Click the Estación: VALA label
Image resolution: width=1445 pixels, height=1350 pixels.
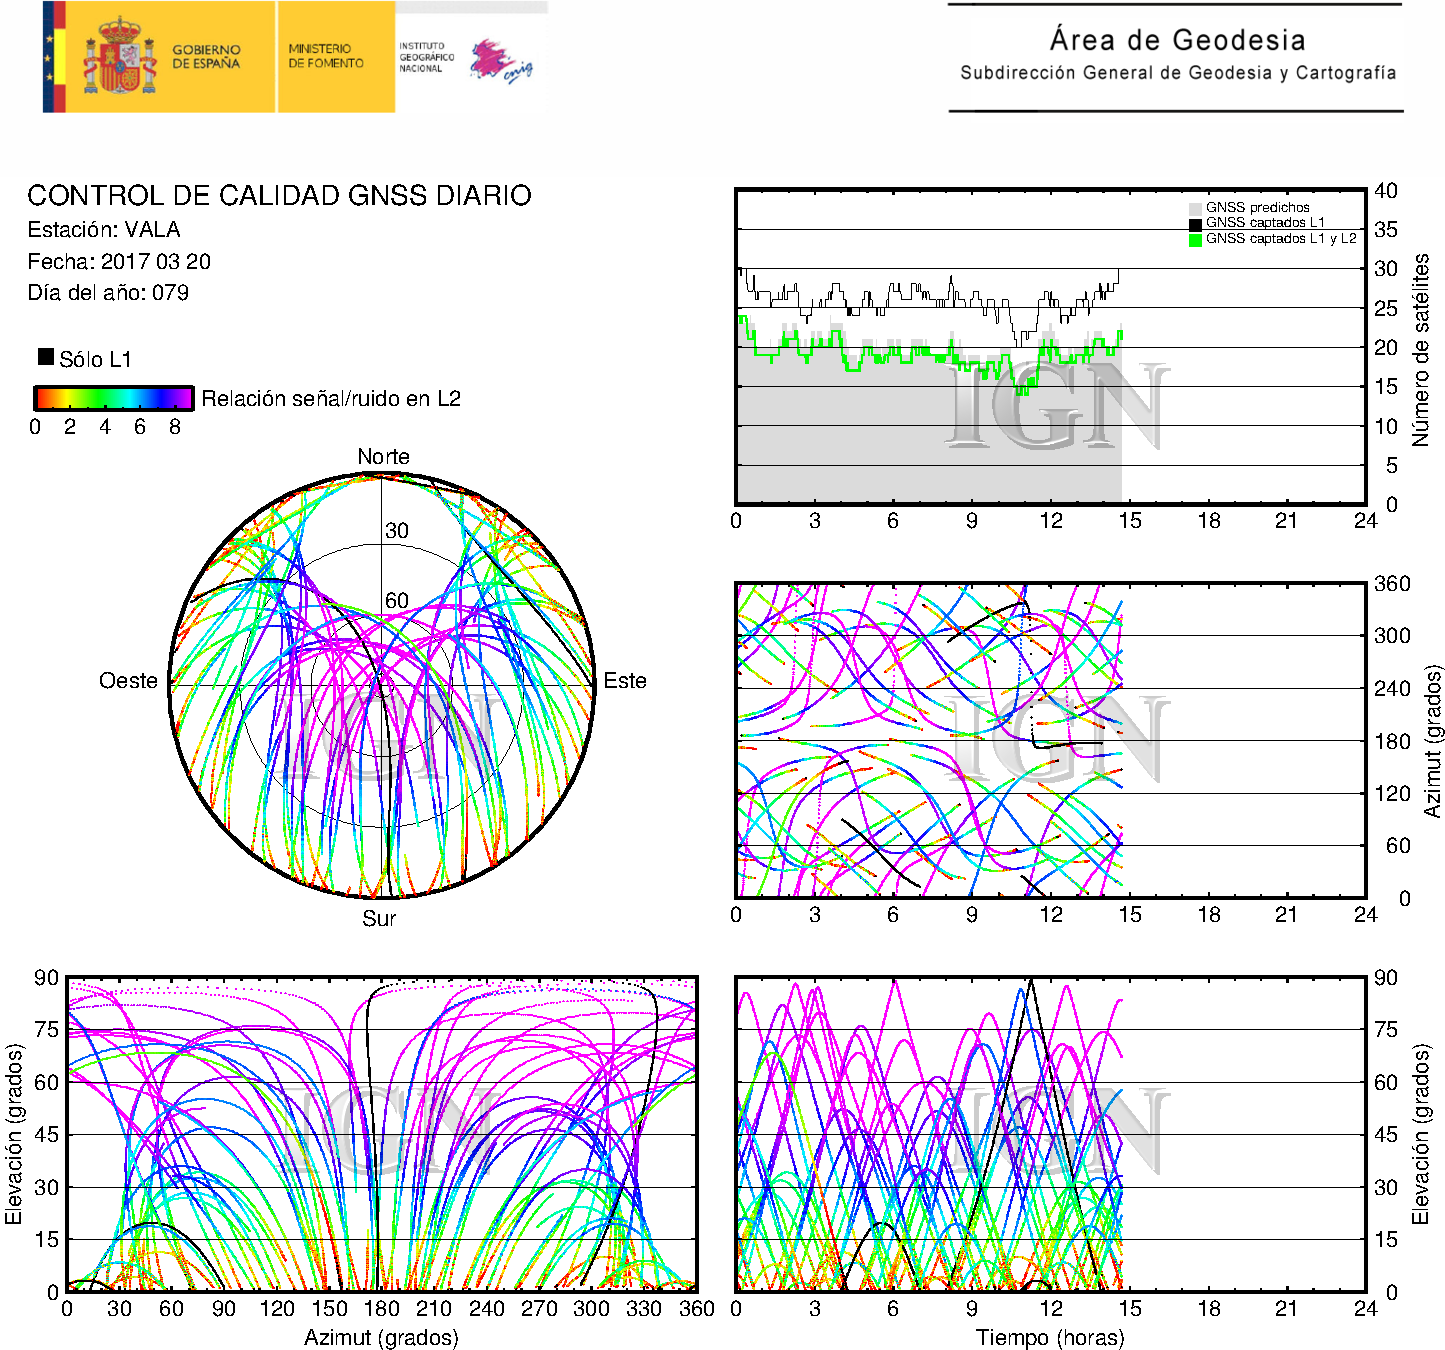[x=104, y=230]
